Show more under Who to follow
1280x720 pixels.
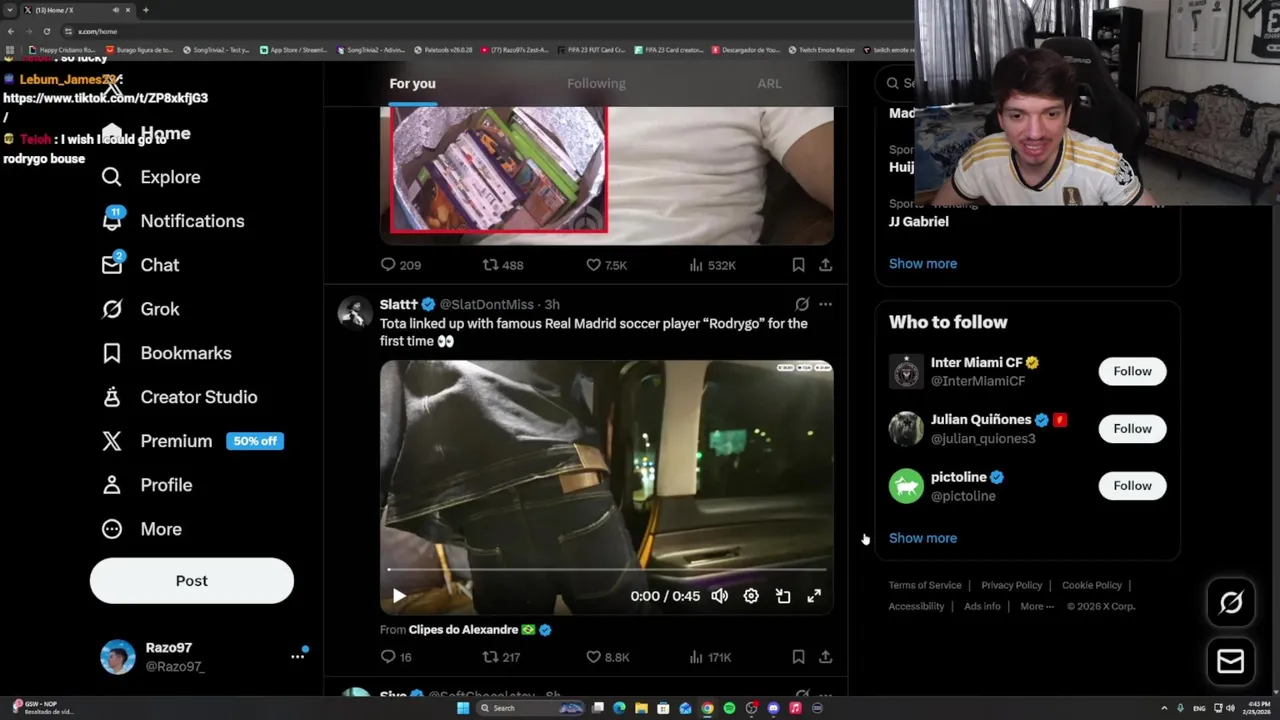tap(923, 538)
